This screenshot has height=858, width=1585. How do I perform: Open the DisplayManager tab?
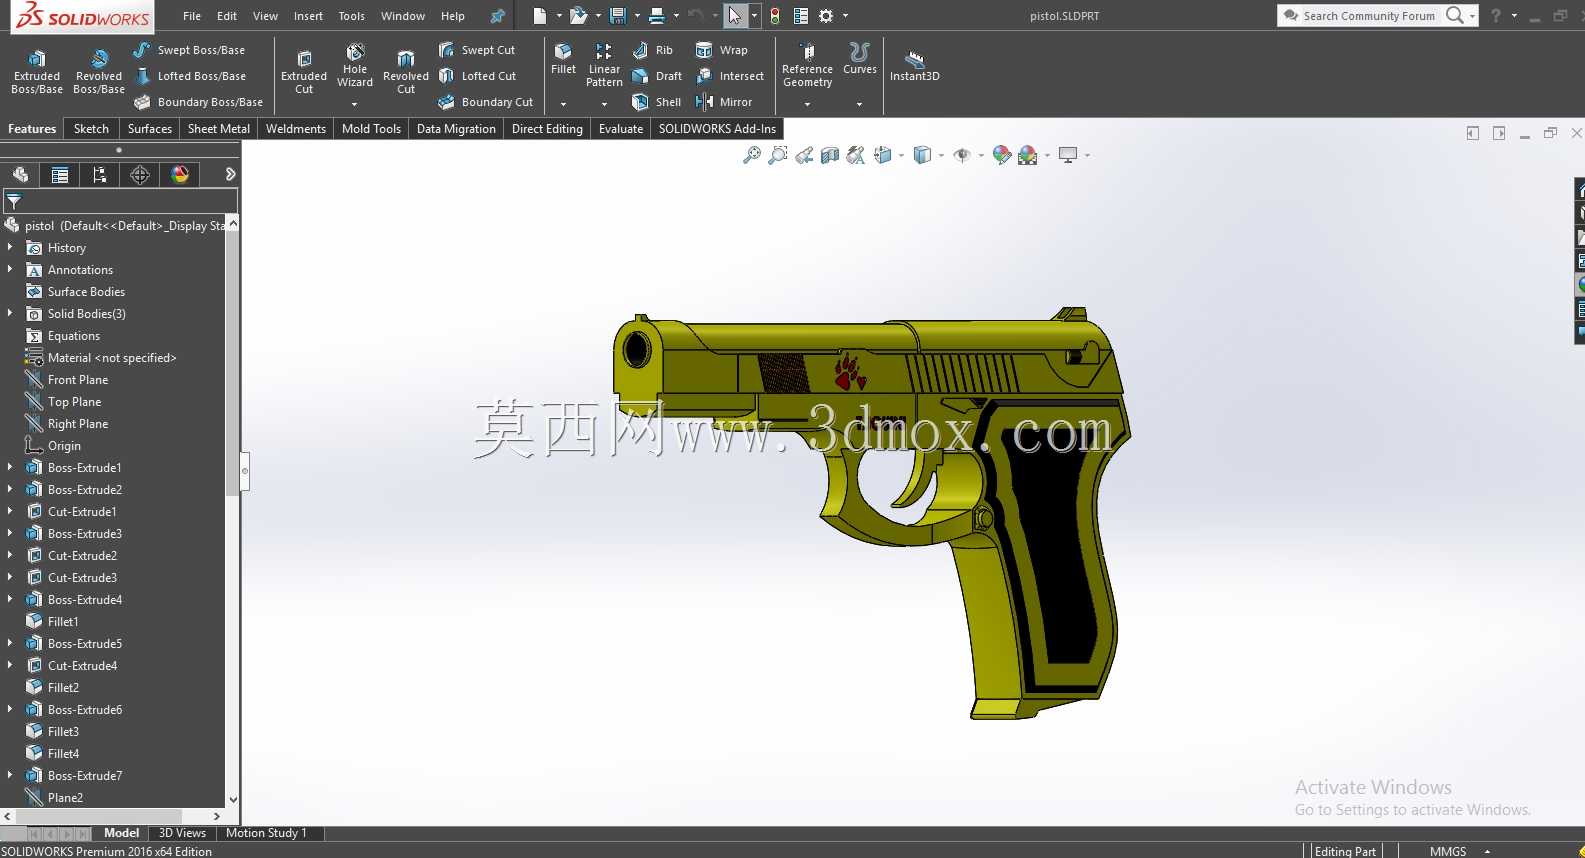point(180,175)
